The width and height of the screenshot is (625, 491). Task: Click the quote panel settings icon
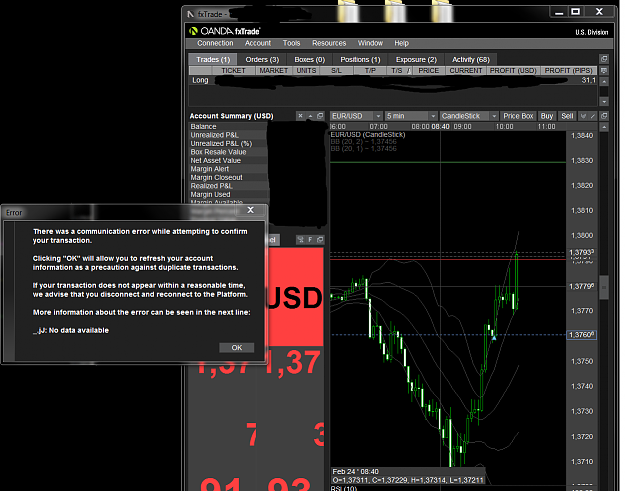[301, 240]
